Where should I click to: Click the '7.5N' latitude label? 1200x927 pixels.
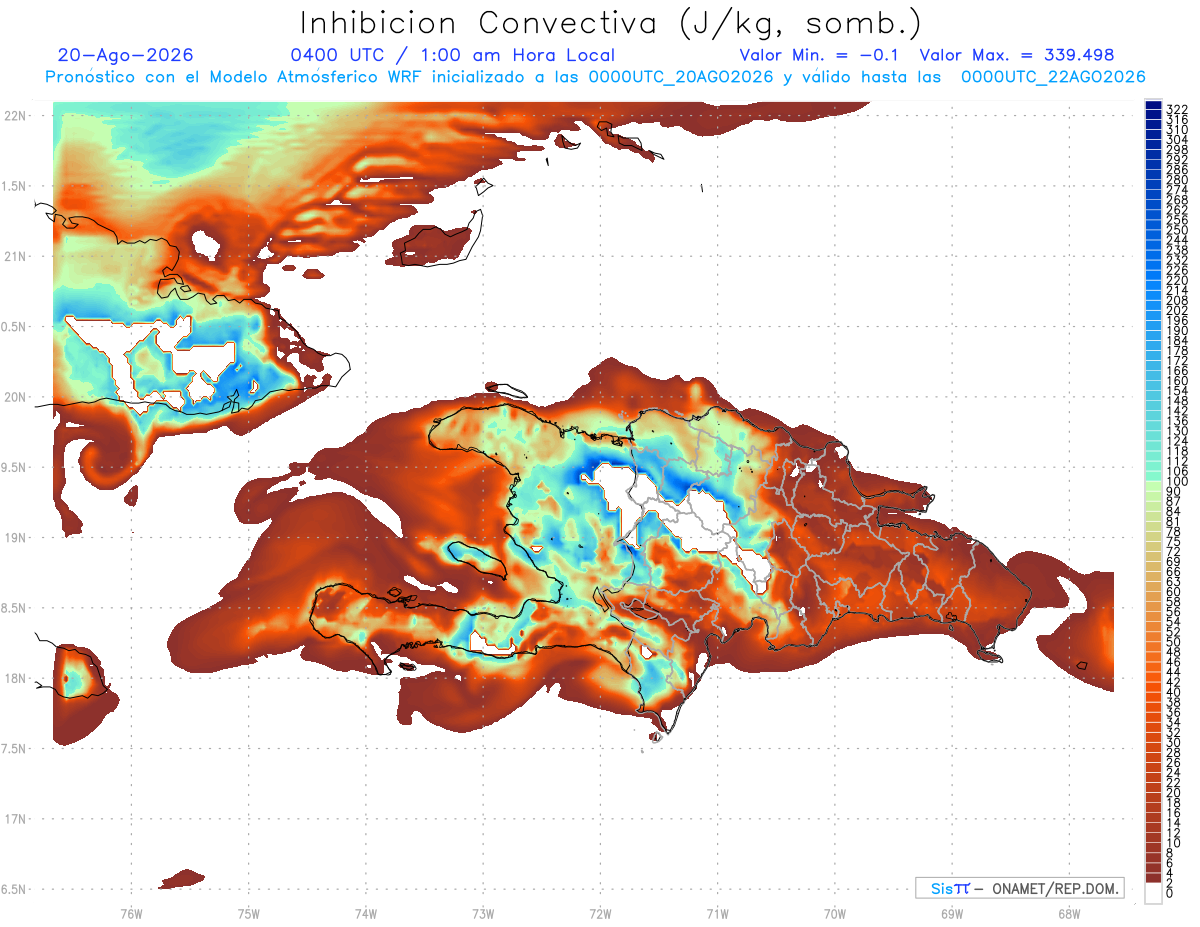point(15,748)
